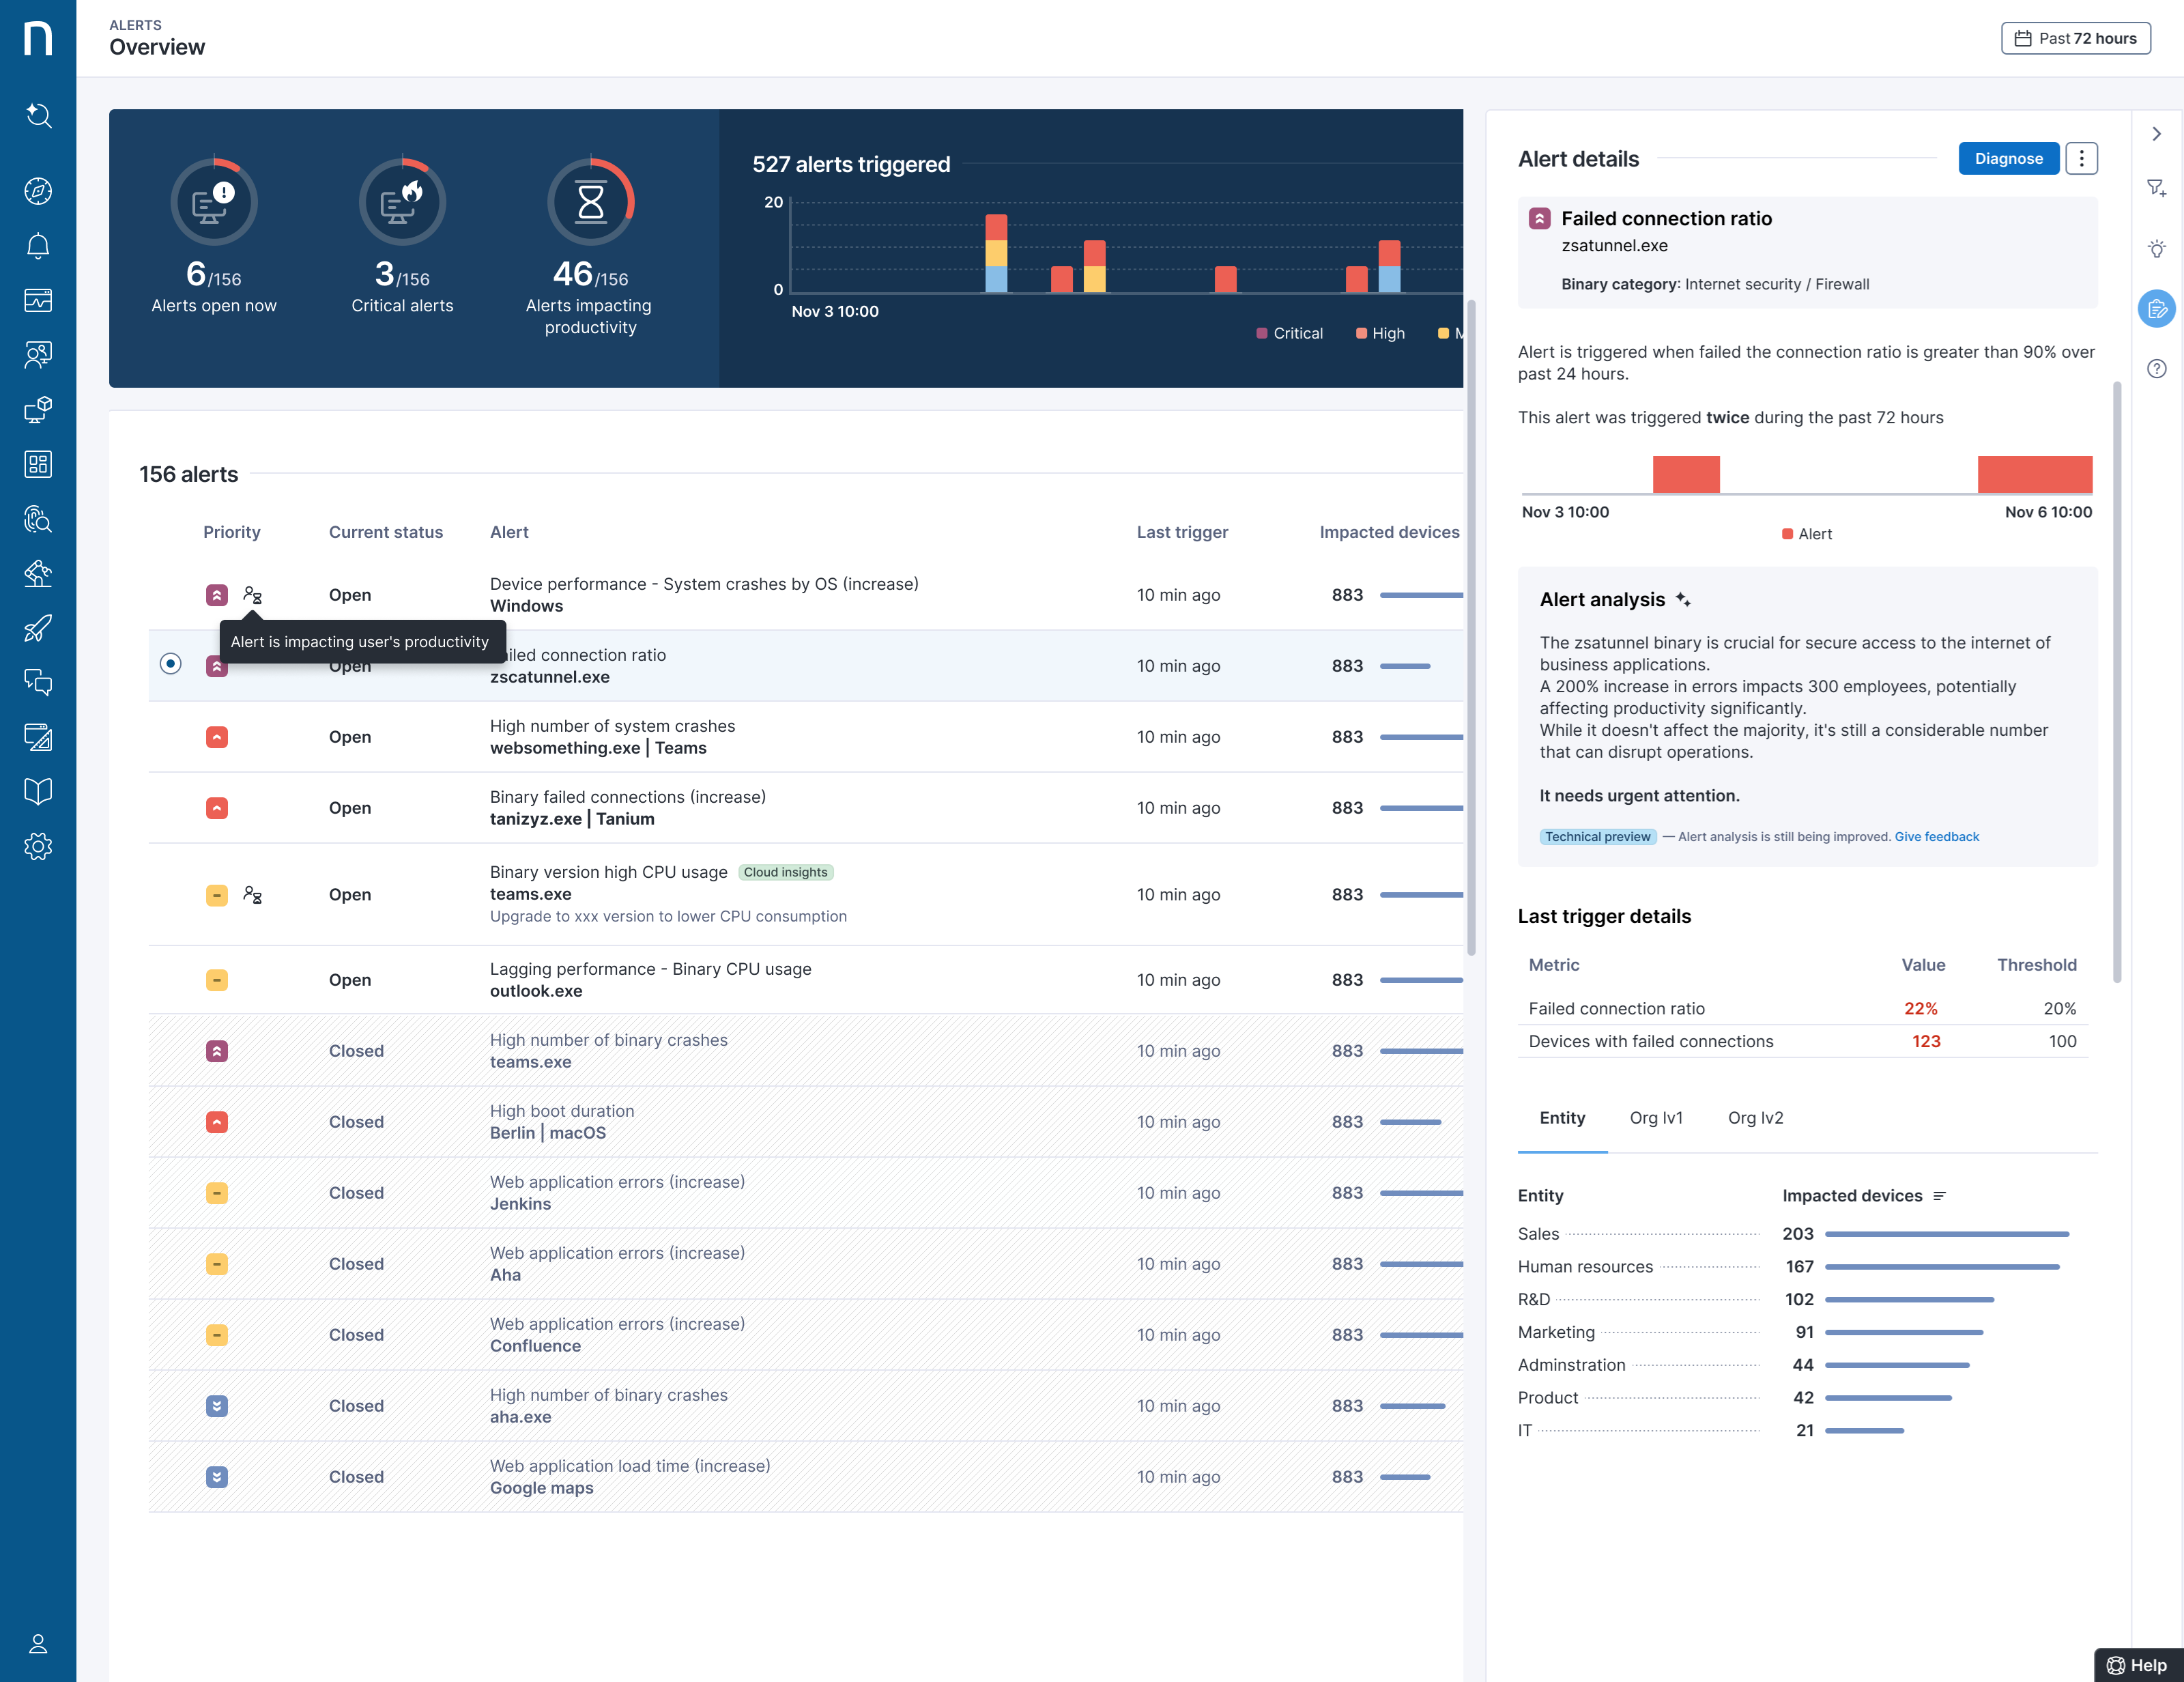
Task: Click the lightbulb insights icon on right rail
Action: [2156, 249]
